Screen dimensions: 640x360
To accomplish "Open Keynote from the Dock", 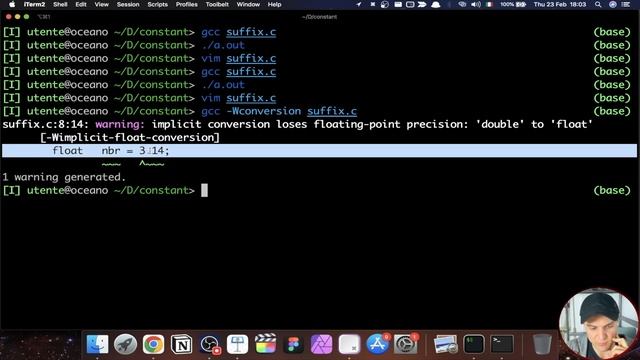I will (x=238, y=344).
